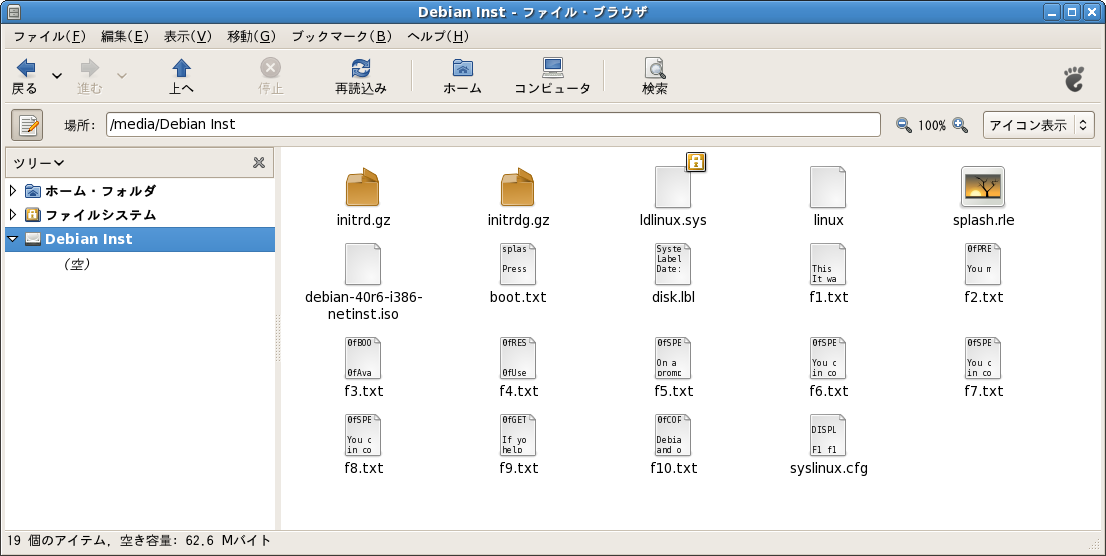Click the location path field
This screenshot has width=1106, height=556.
(x=493, y=124)
